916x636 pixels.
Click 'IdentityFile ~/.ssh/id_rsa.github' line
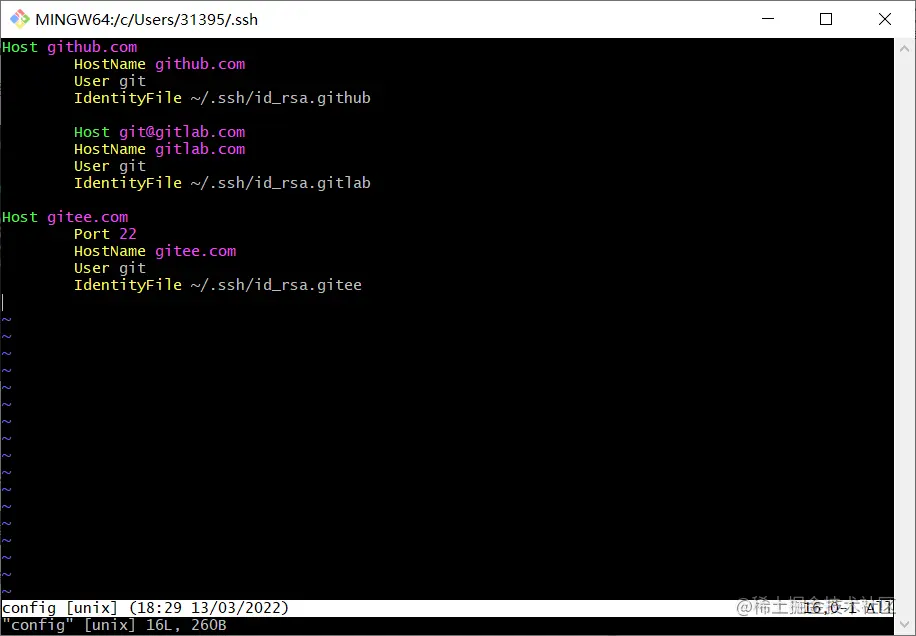click(x=222, y=98)
